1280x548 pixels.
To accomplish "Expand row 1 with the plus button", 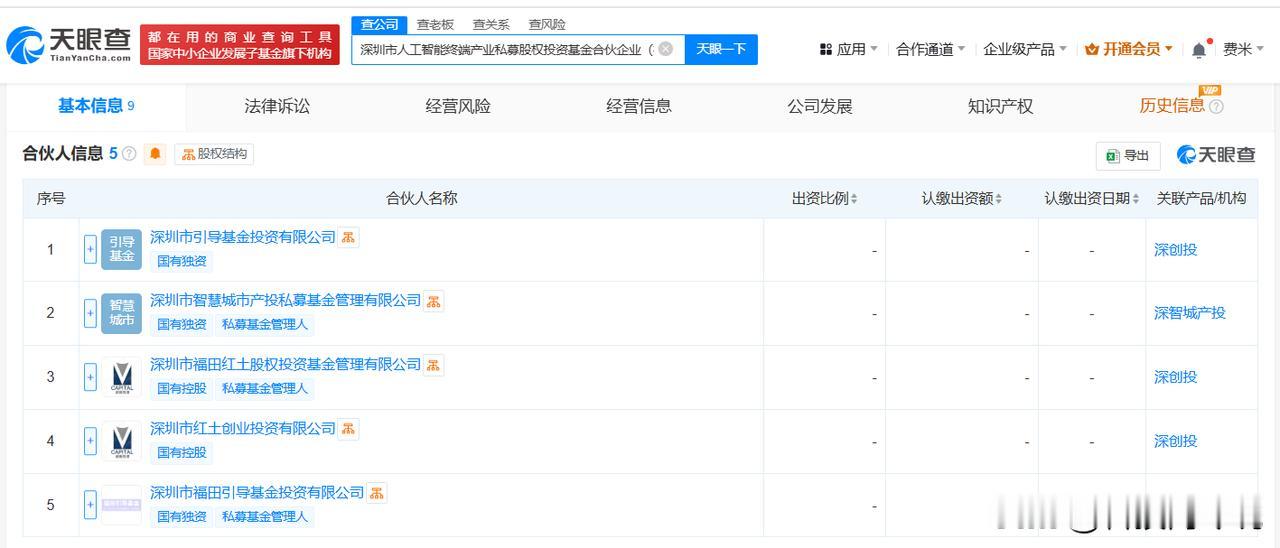I will tap(90, 249).
